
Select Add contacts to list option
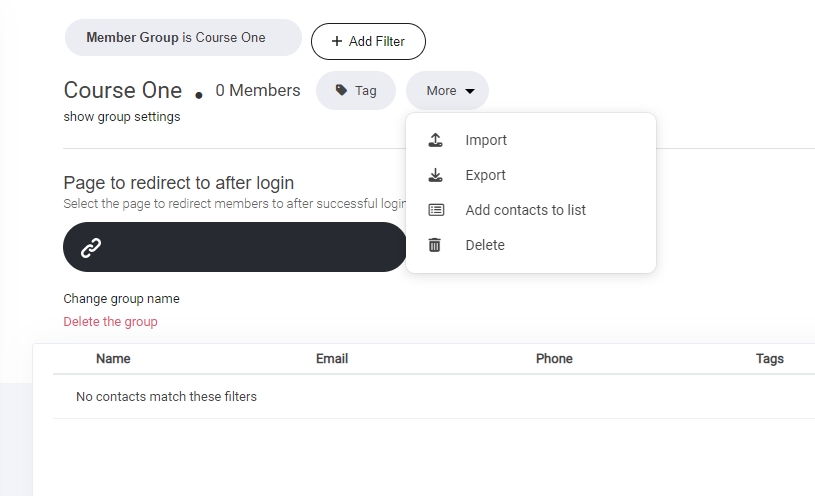(x=525, y=210)
